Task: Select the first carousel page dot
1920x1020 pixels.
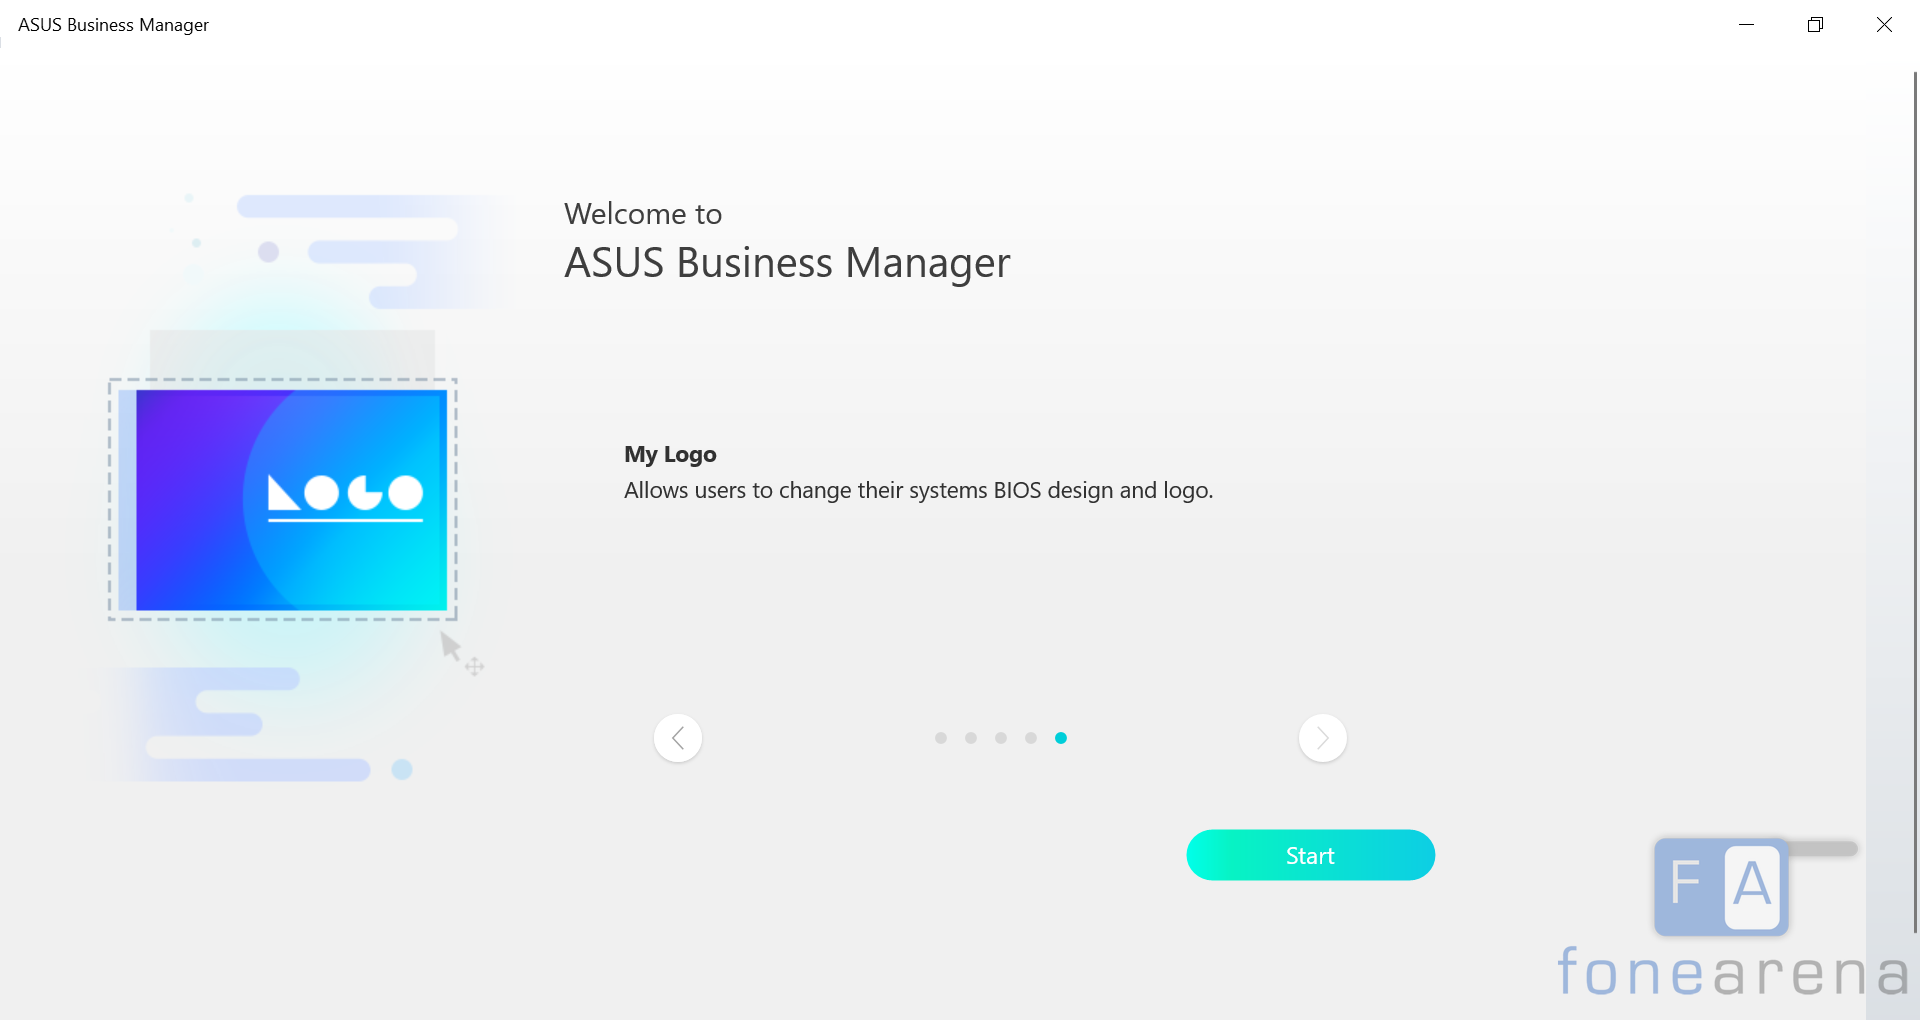Action: 941,738
